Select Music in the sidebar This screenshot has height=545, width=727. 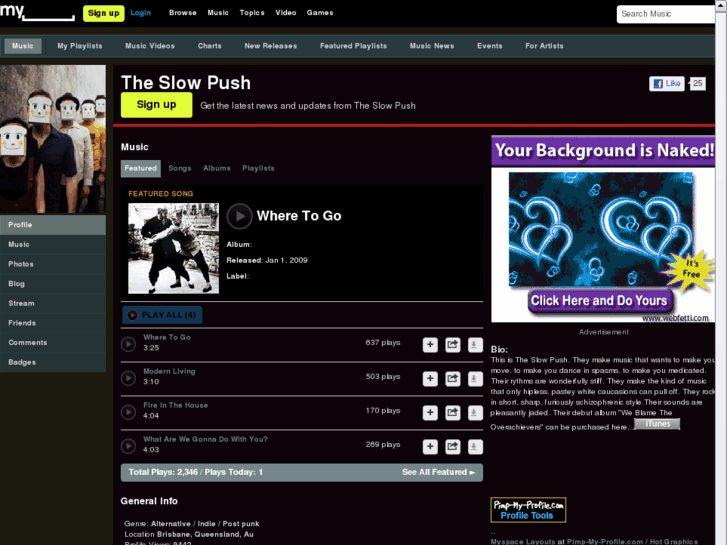point(53,244)
